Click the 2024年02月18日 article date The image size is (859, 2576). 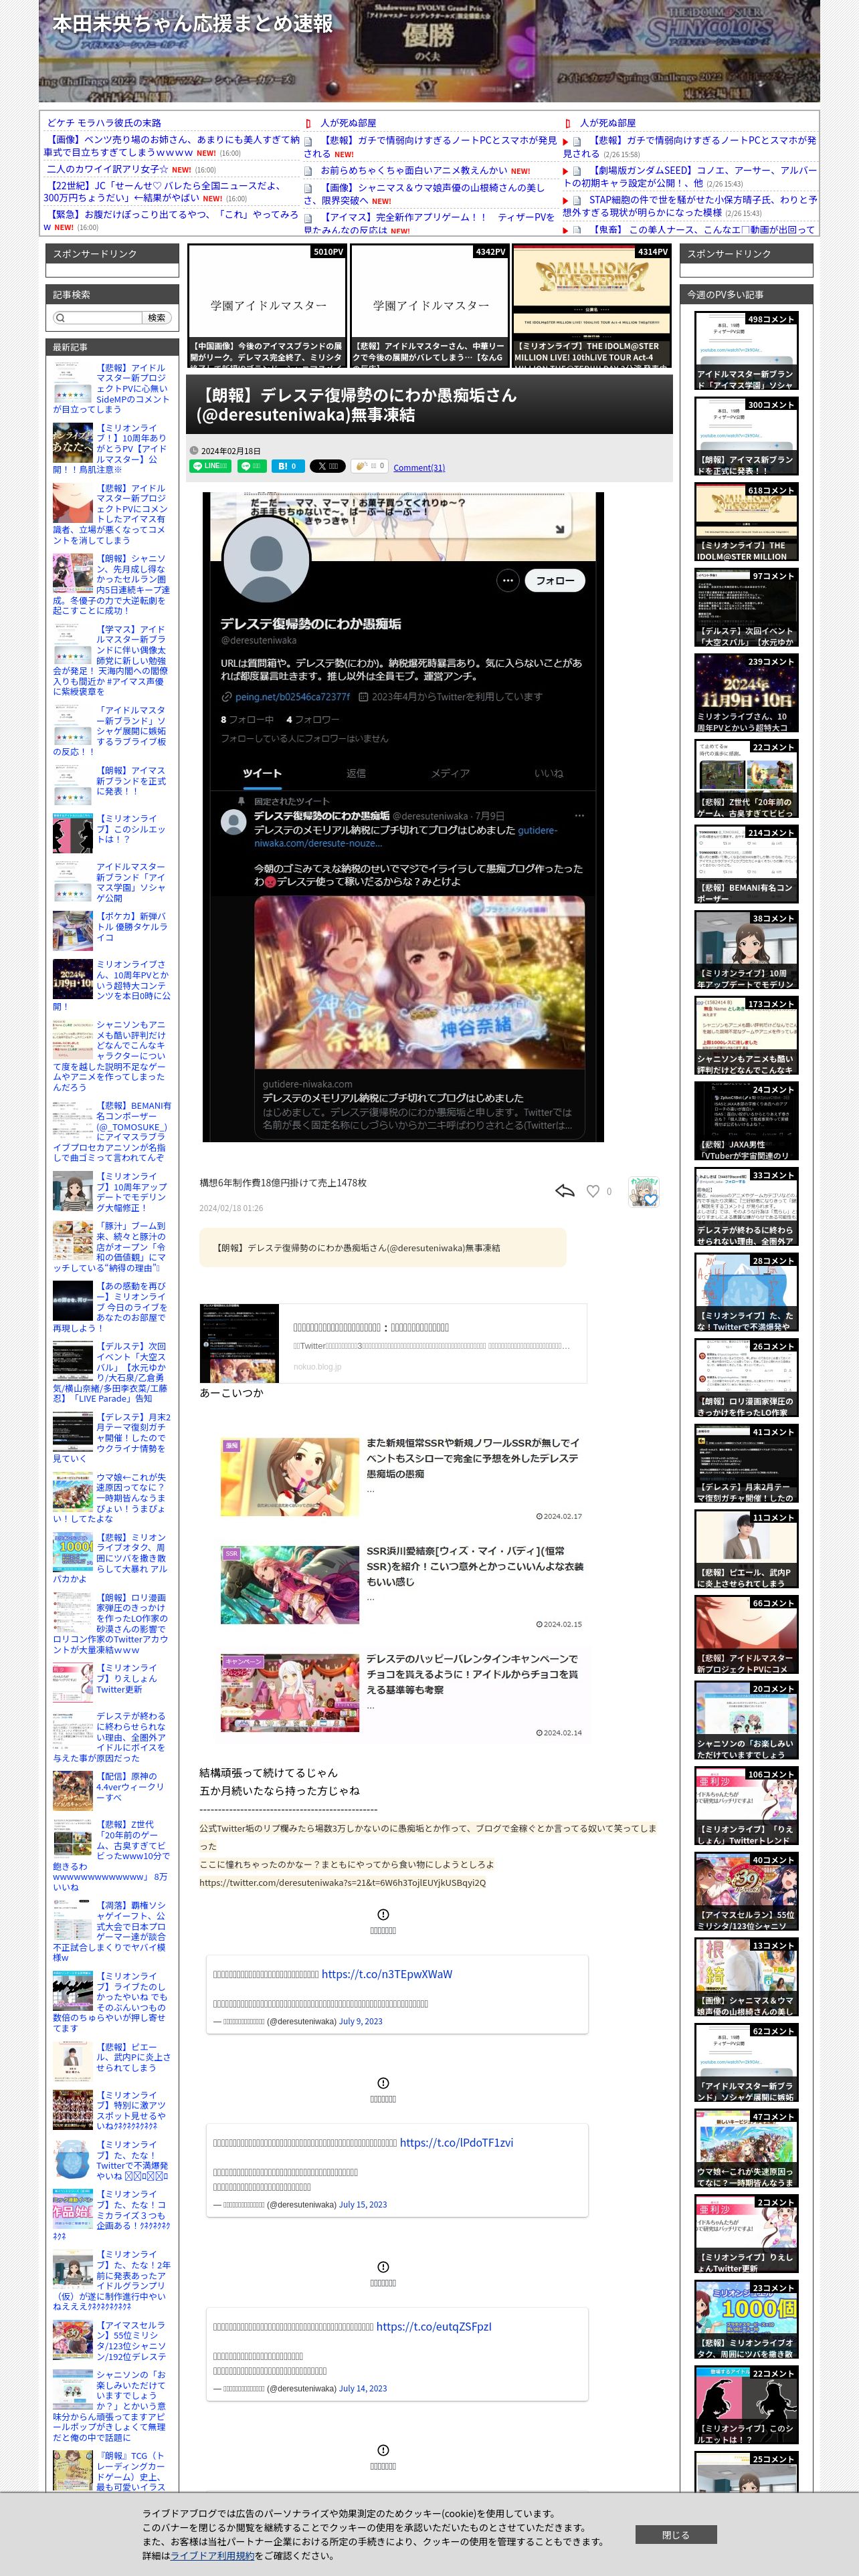click(230, 451)
